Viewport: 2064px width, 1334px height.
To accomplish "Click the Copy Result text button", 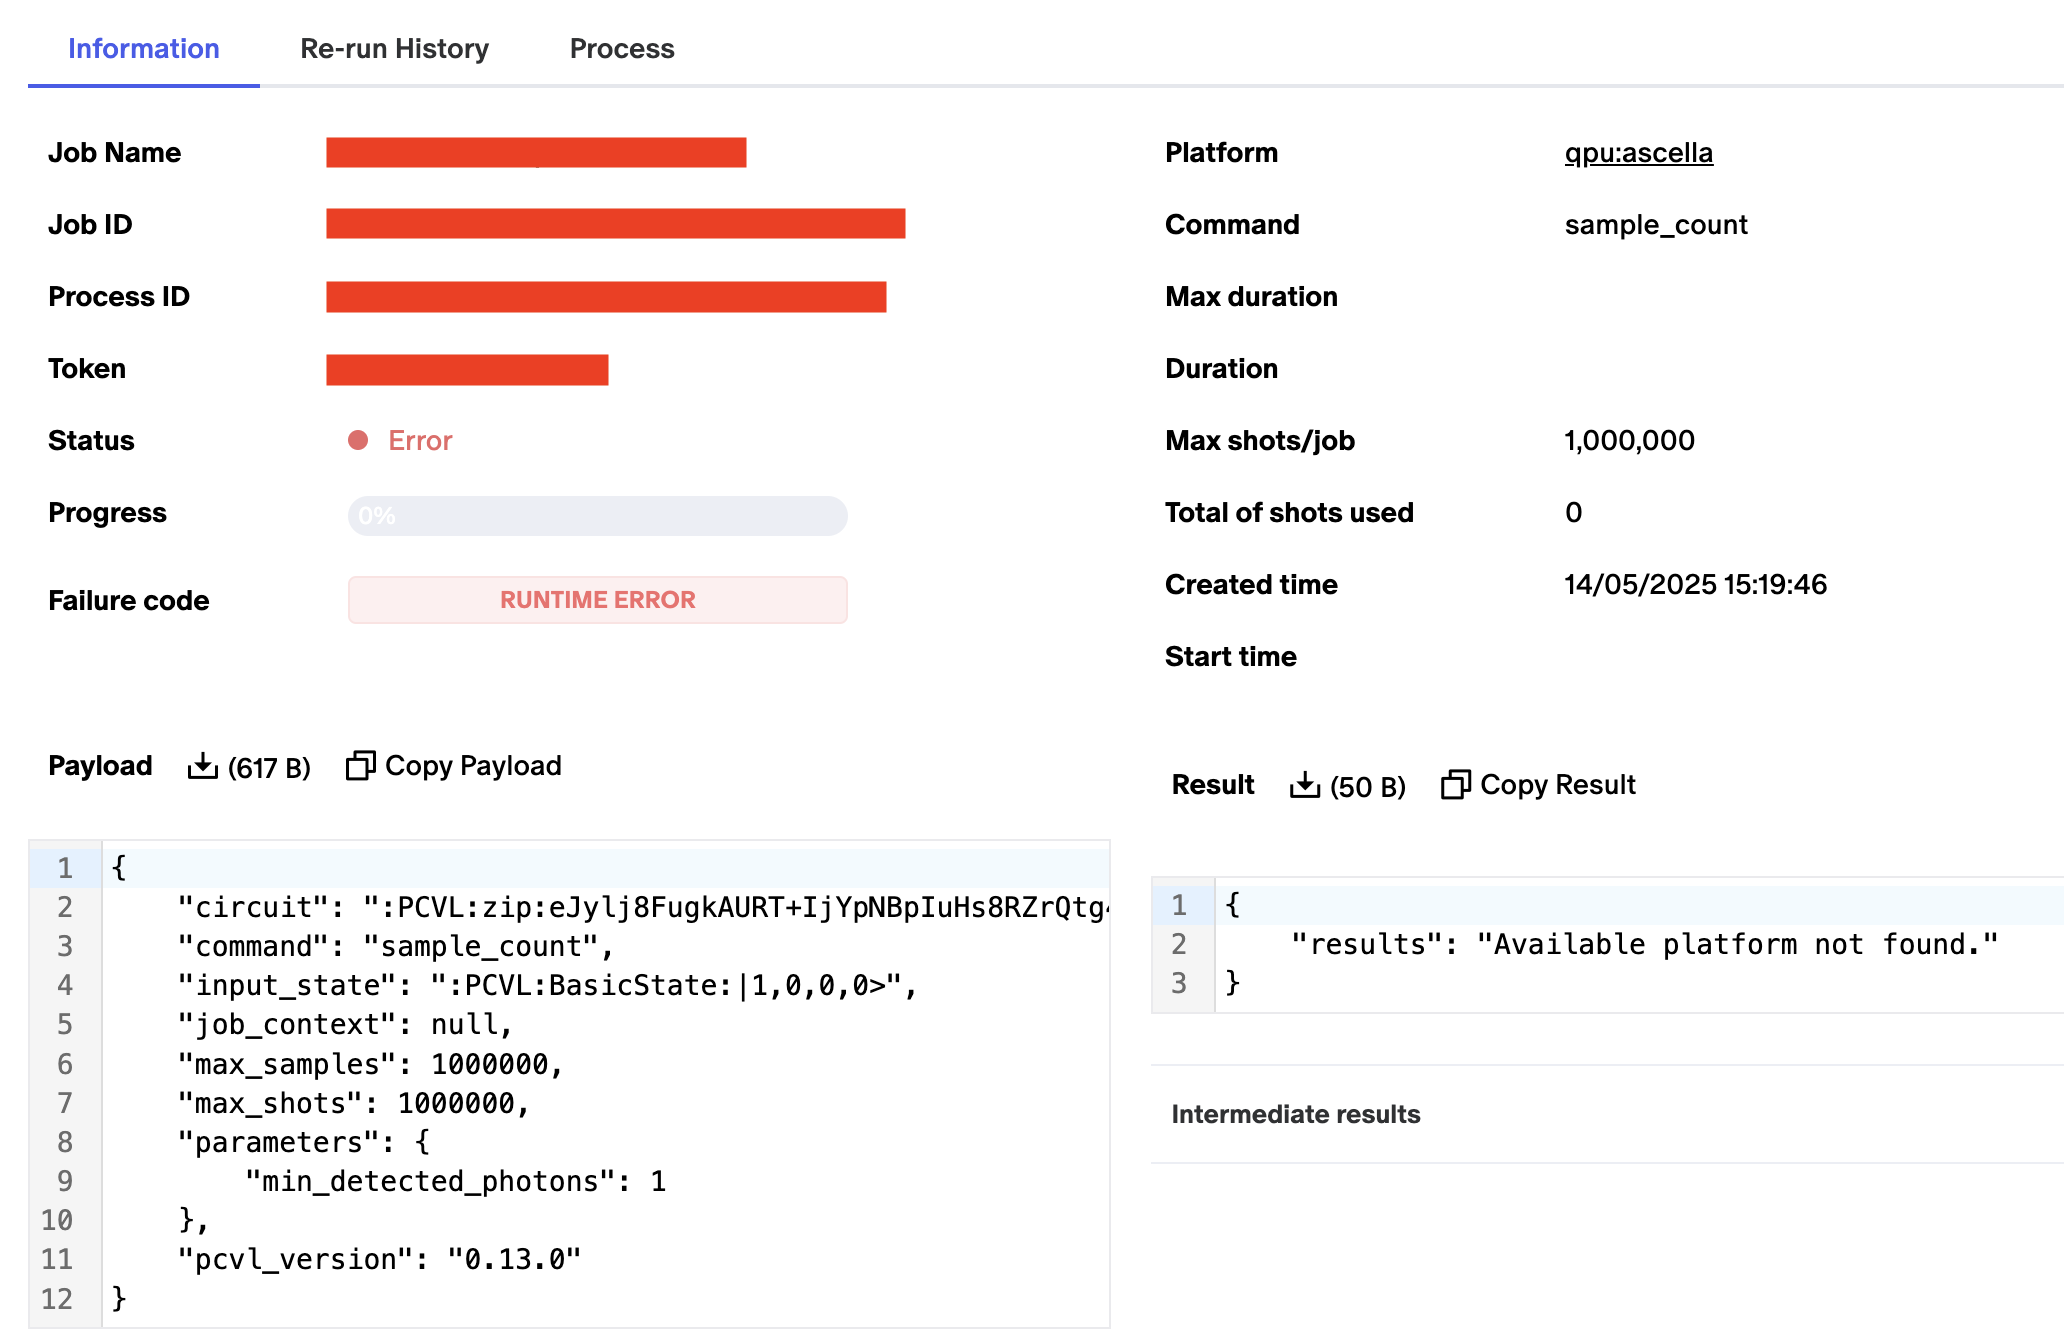I will click(1558, 785).
